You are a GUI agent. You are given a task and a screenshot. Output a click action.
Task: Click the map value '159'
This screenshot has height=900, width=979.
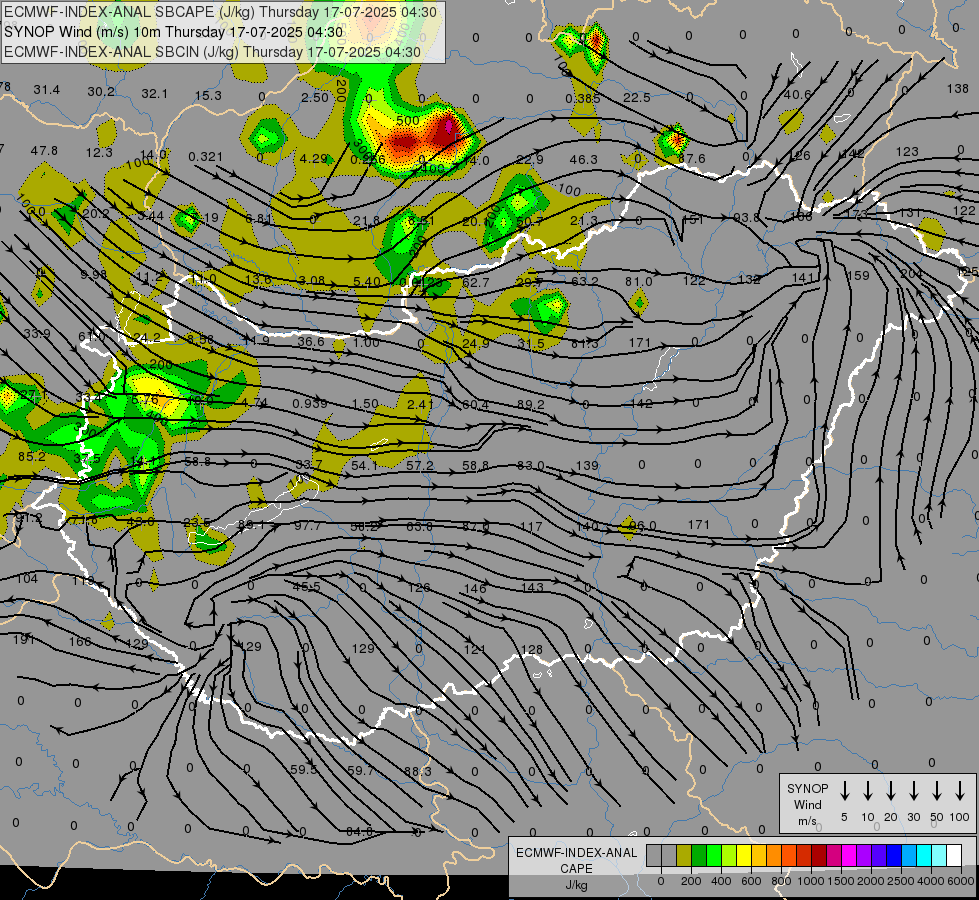[858, 275]
